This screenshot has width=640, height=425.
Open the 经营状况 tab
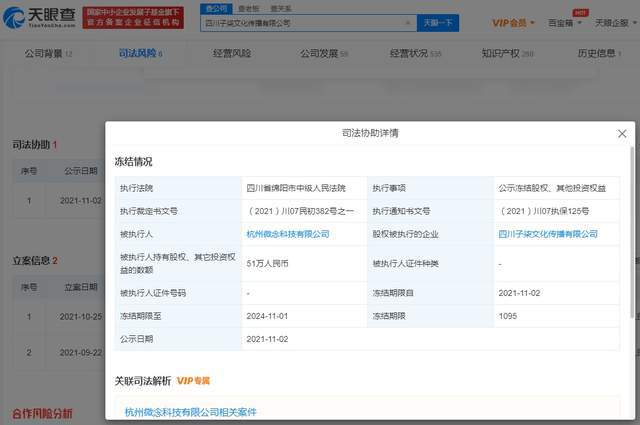click(x=415, y=53)
